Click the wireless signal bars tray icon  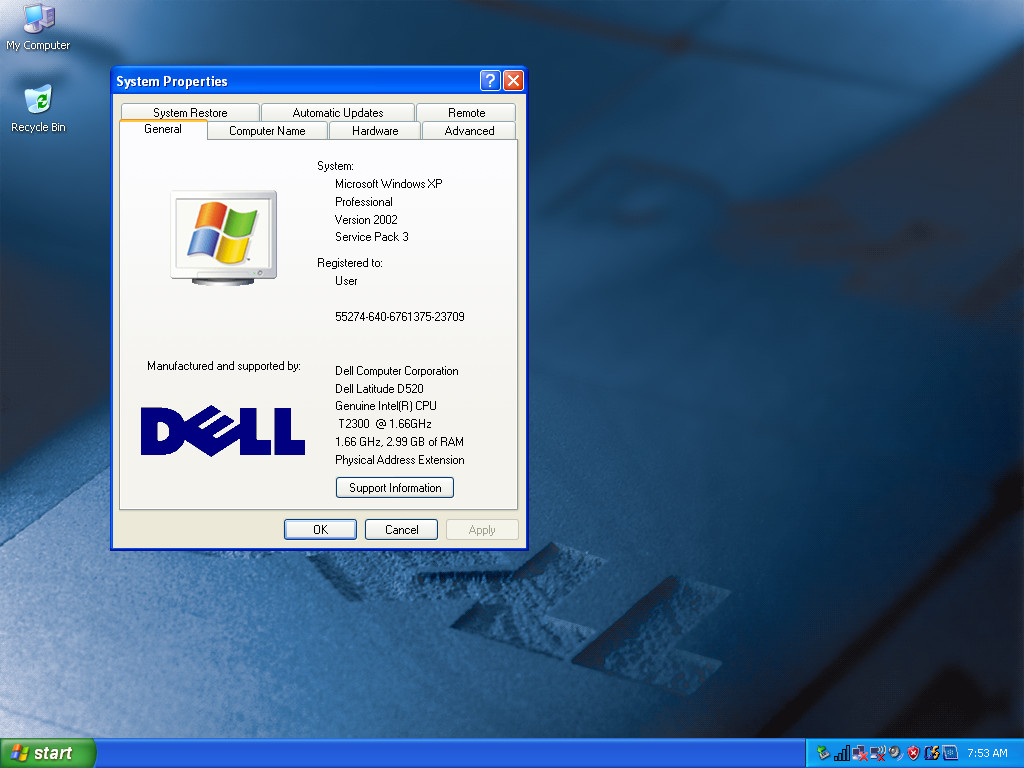pos(842,753)
